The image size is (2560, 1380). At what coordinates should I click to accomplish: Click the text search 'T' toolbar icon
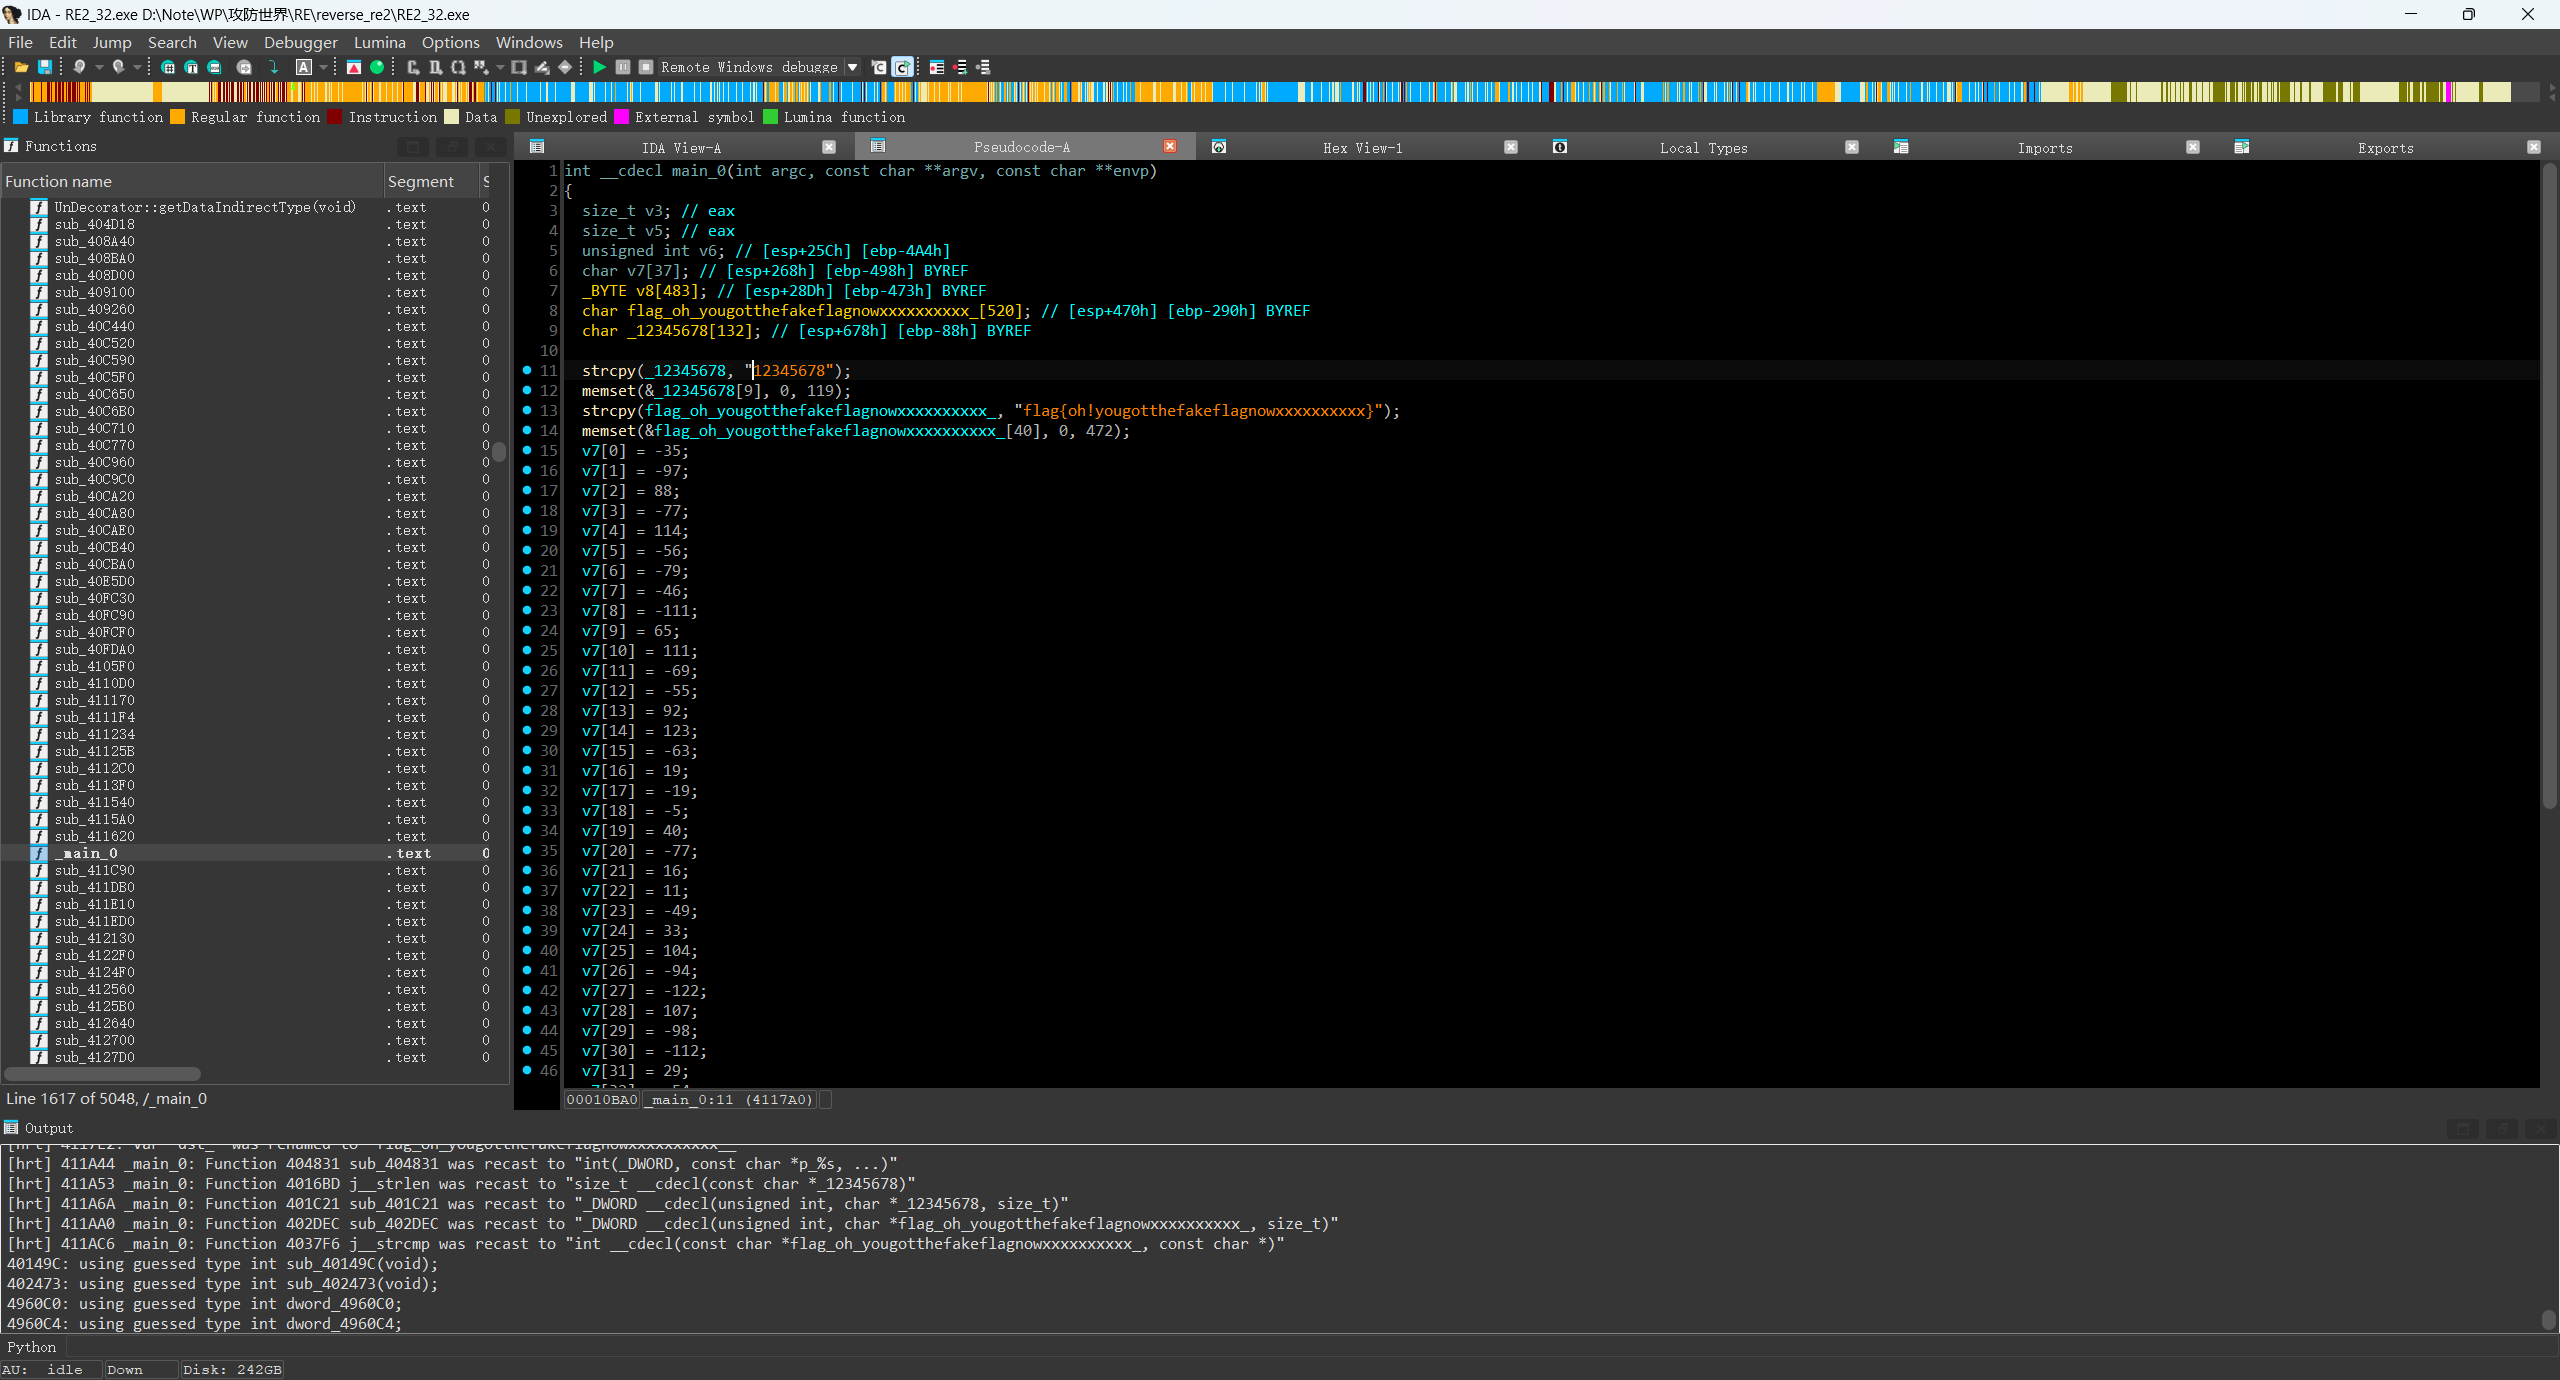(191, 67)
